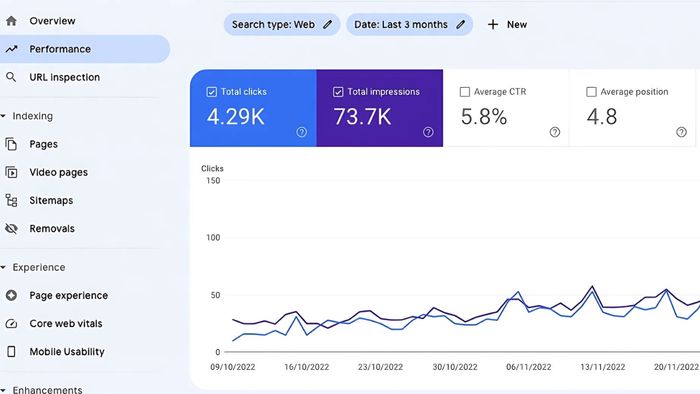Image resolution: width=700 pixels, height=394 pixels.
Task: Open the Video pages report
Action: click(58, 172)
